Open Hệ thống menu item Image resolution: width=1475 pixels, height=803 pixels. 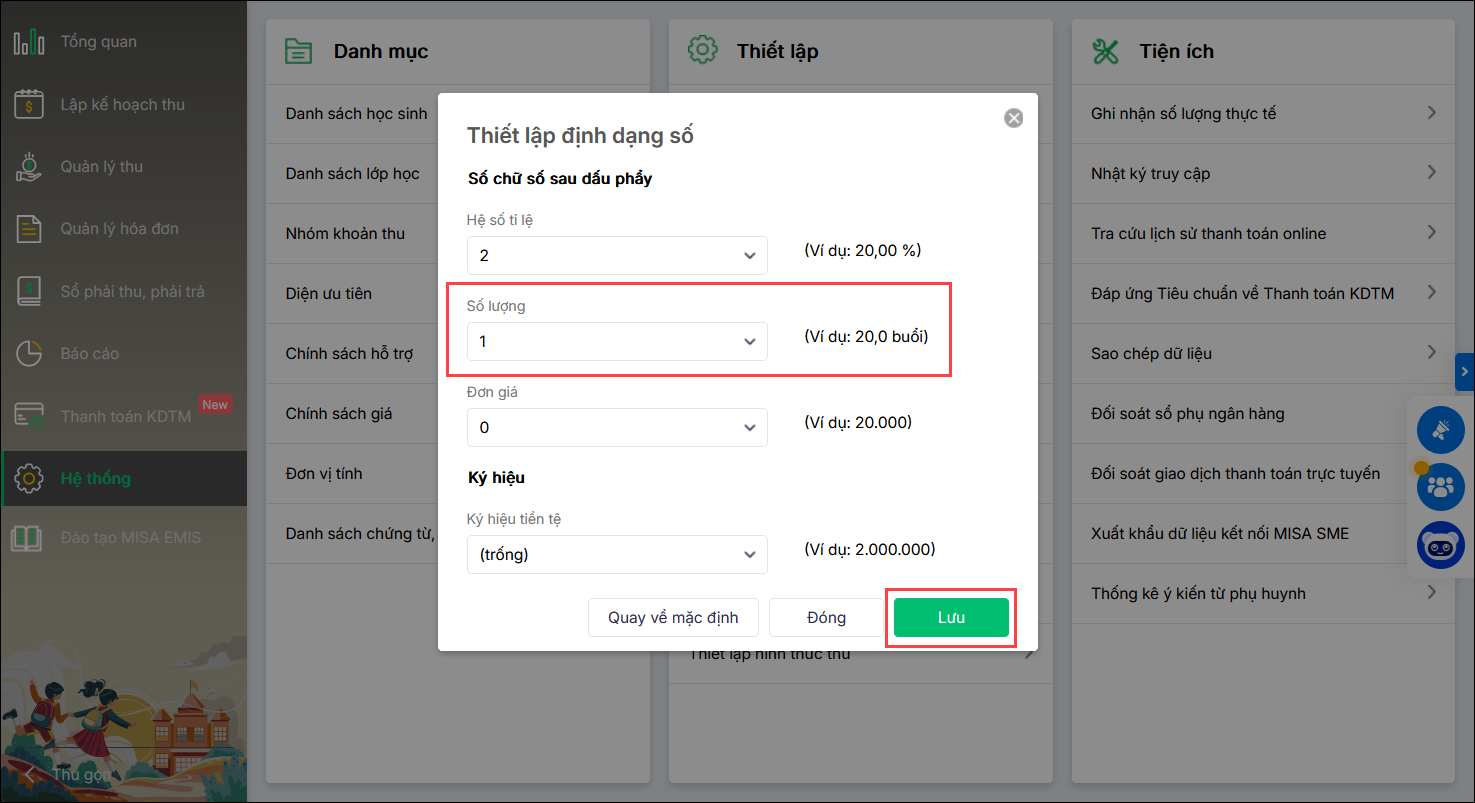pos(123,478)
